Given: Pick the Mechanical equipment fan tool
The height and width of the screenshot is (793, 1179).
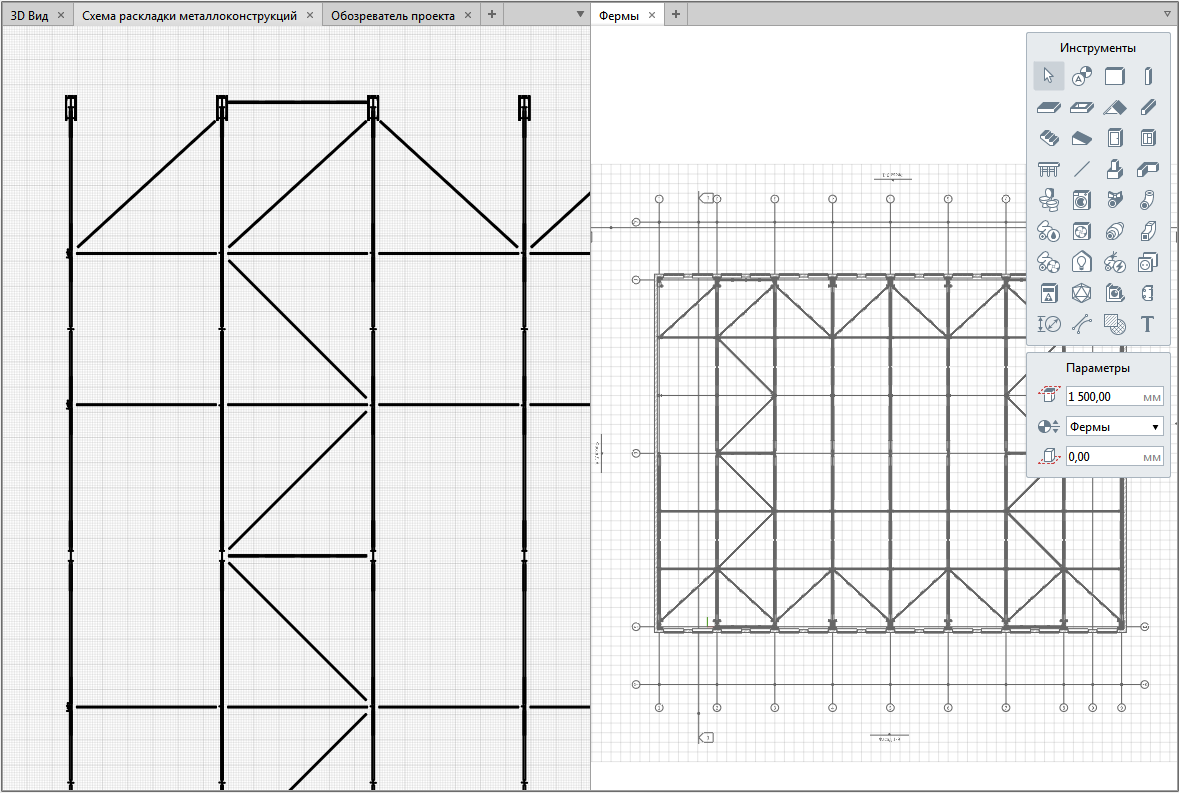Looking at the screenshot, I should tap(1081, 231).
